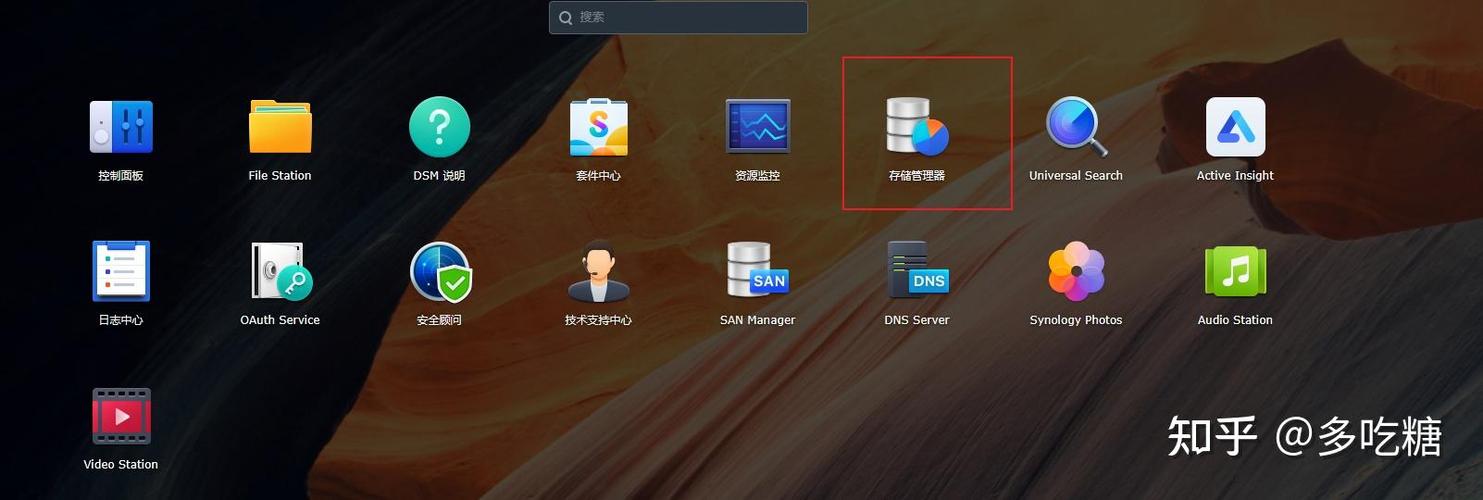Image resolution: width=1483 pixels, height=500 pixels.
Task: Launch Video Station play icon
Action: 121,416
